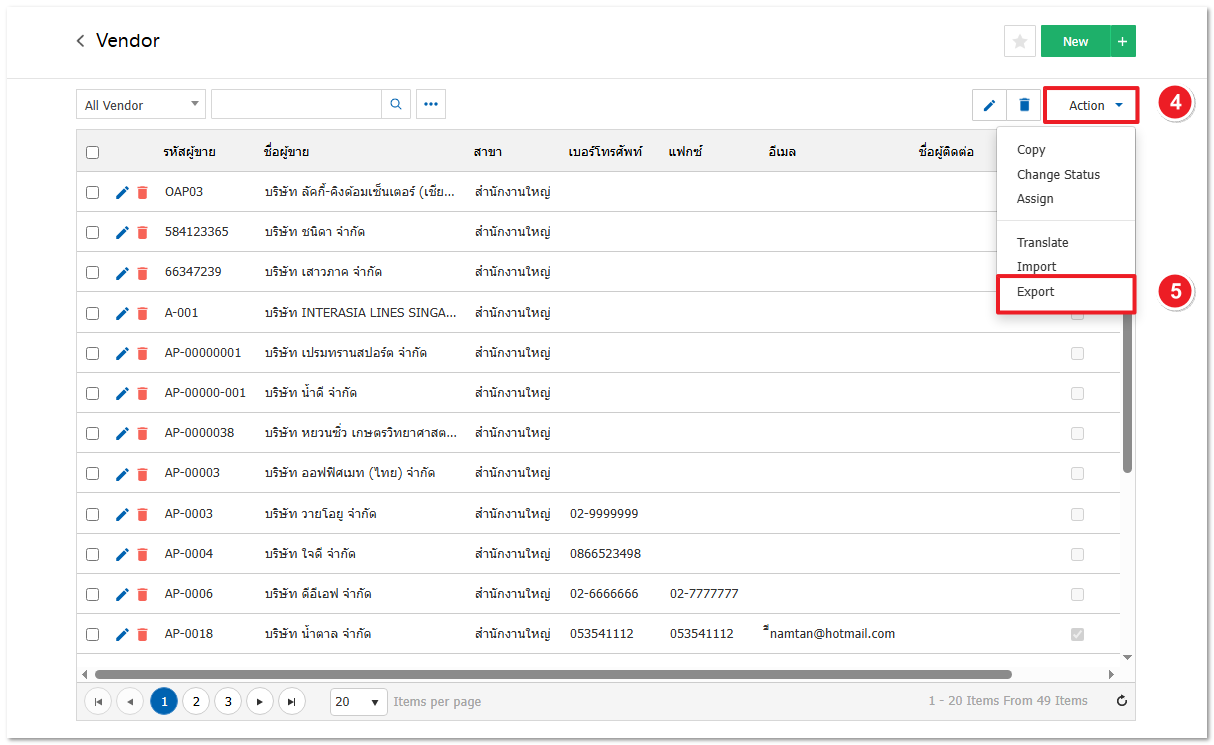Open the items per page dropdown
The width and height of the screenshot is (1214, 745).
pyautogui.click(x=358, y=702)
